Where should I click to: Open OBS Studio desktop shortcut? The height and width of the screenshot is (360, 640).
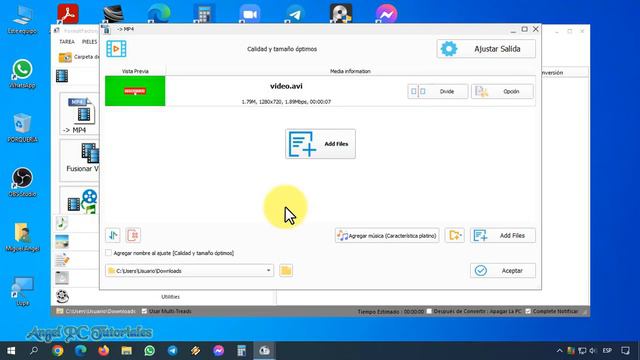pyautogui.click(x=22, y=182)
